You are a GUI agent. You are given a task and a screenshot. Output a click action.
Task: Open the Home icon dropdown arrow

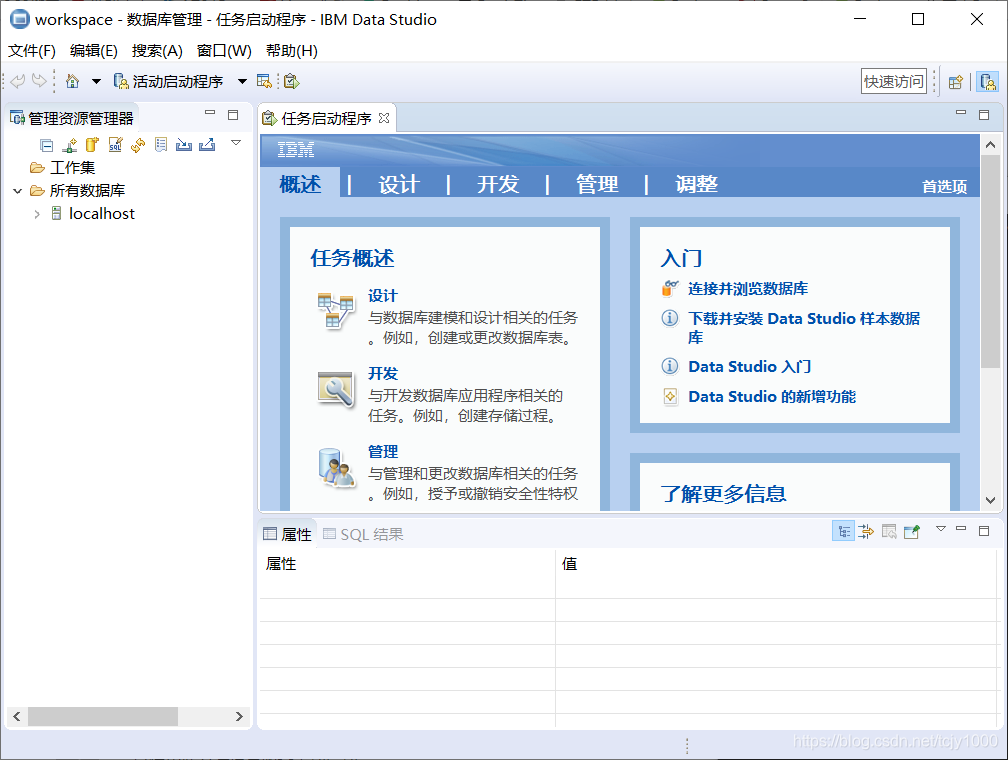coord(96,81)
